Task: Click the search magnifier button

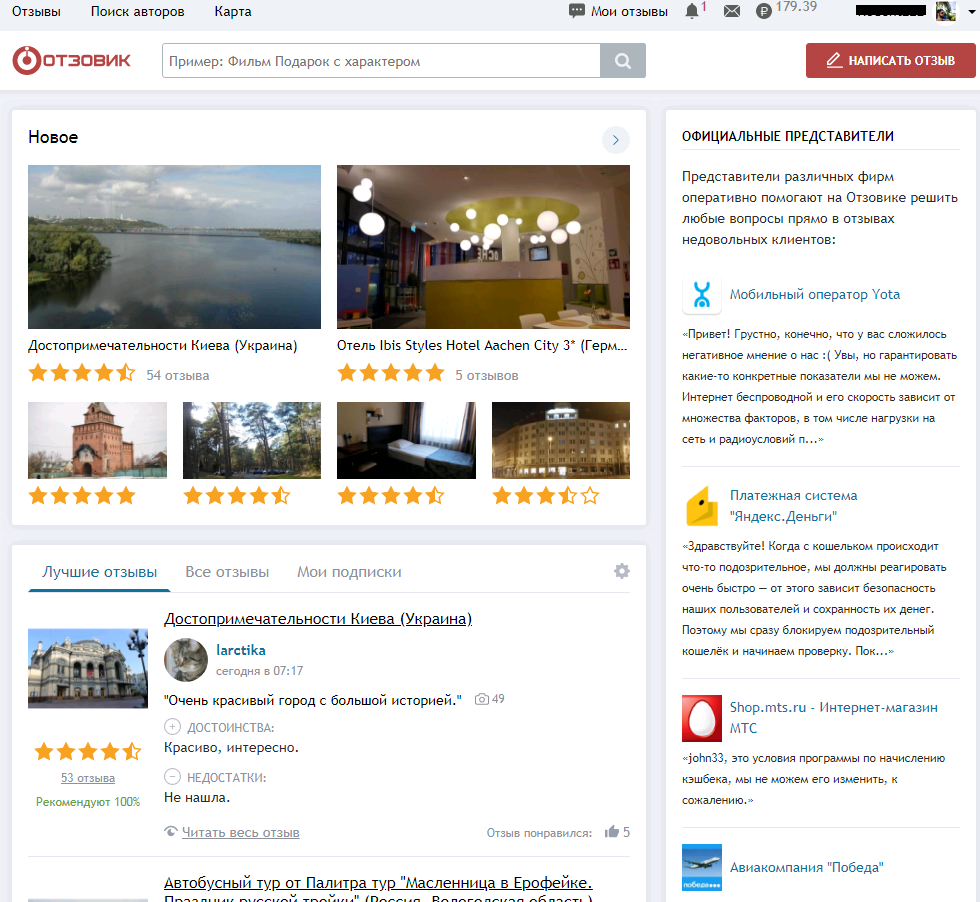Action: 622,61
